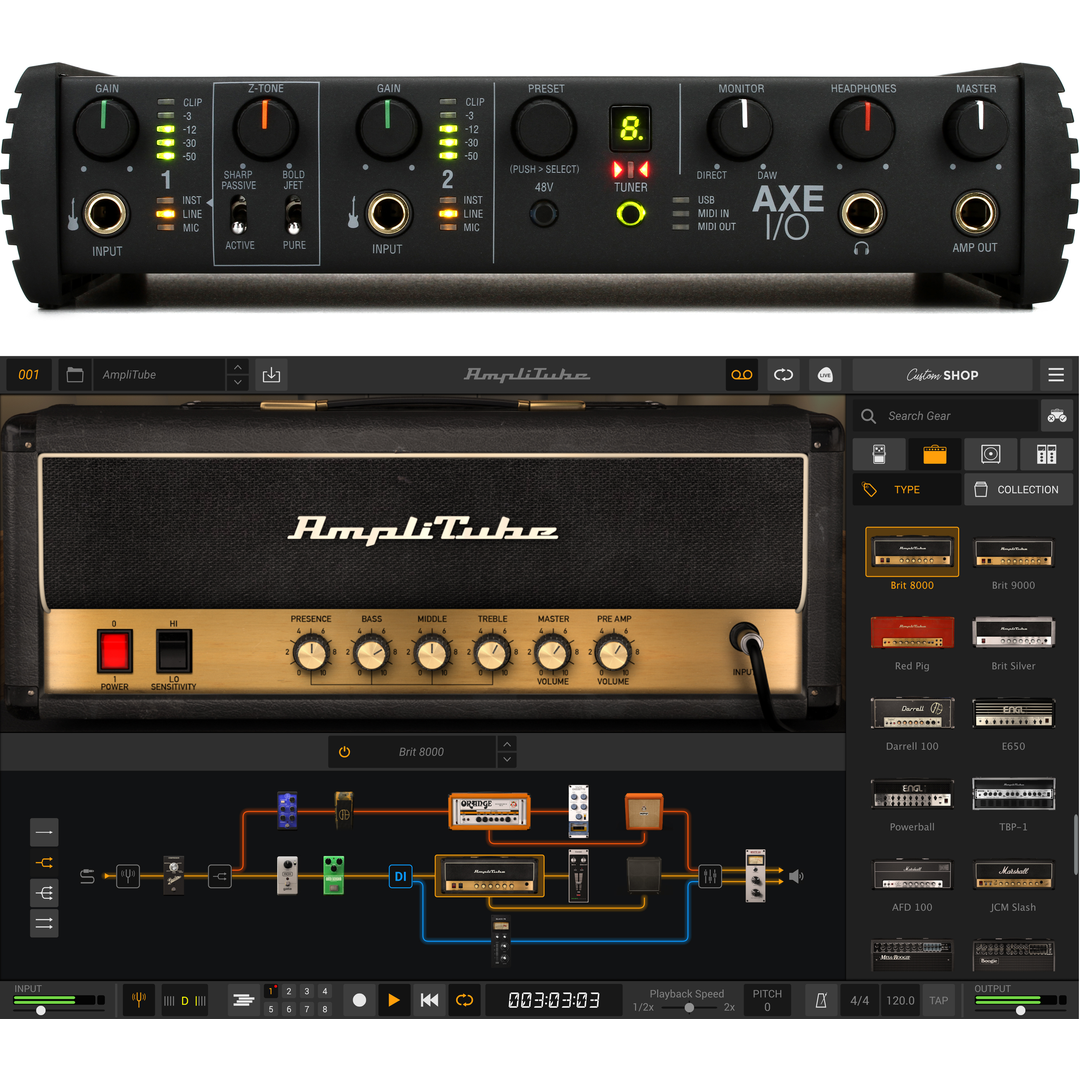Enable Live mode button
Viewport: 1080px width, 1080px height.
pos(825,375)
